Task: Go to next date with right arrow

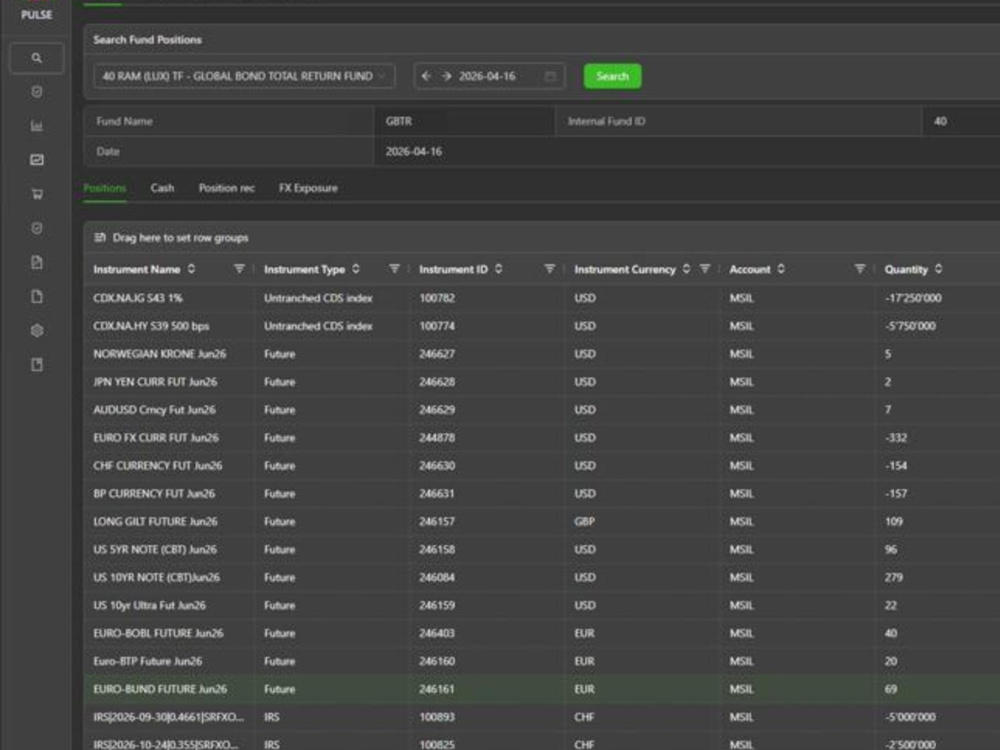Action: 446,76
